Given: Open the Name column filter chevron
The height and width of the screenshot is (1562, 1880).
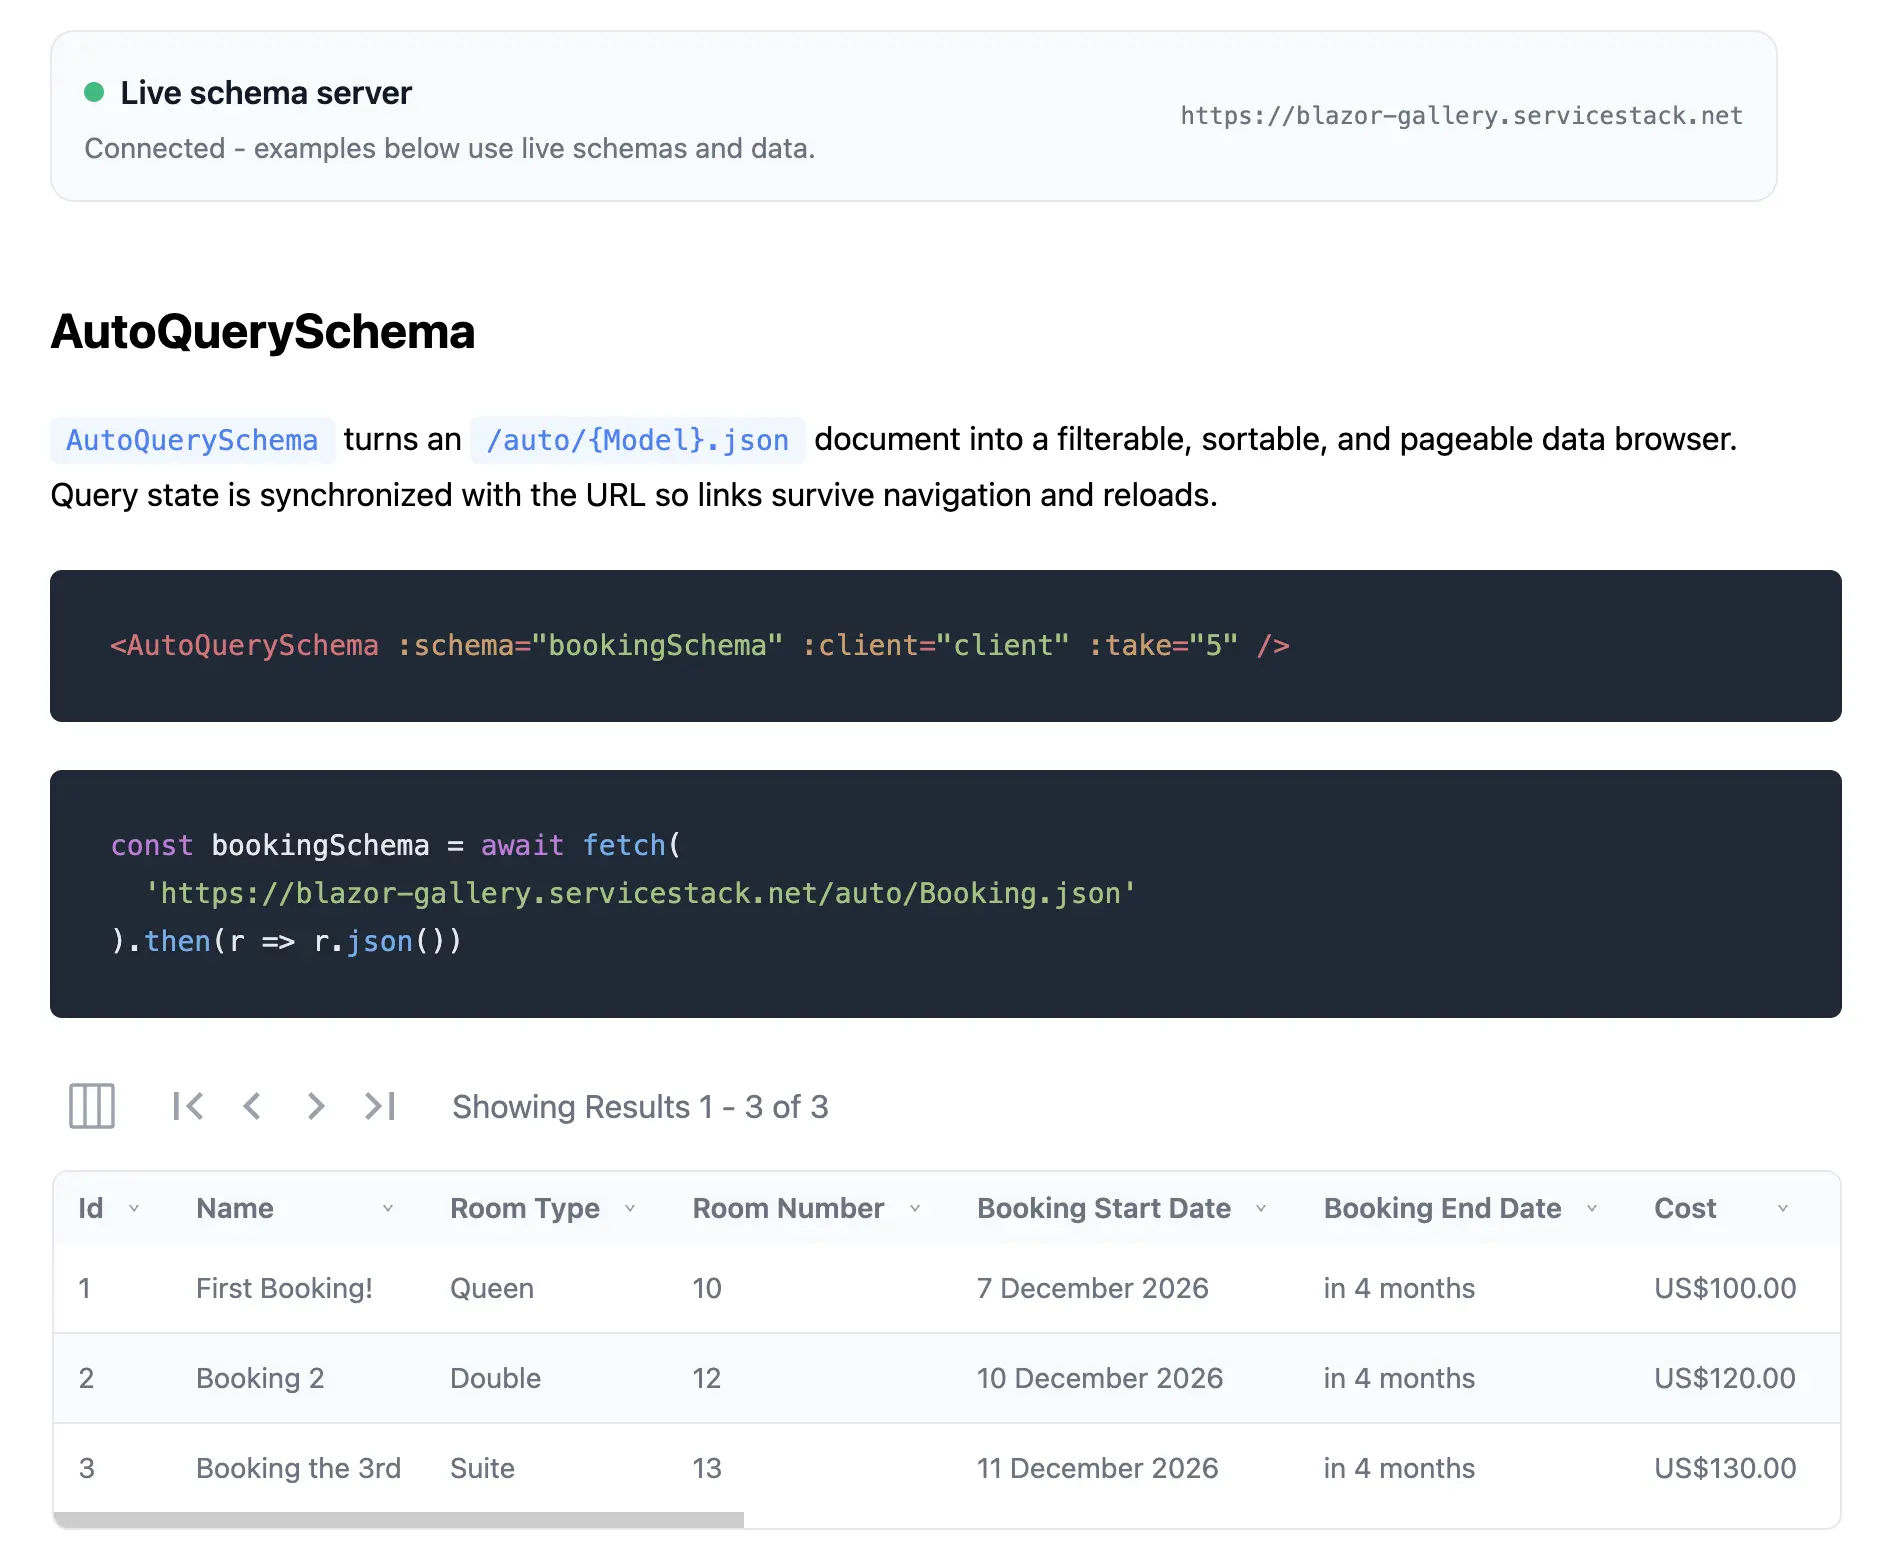Looking at the screenshot, I should (388, 1208).
